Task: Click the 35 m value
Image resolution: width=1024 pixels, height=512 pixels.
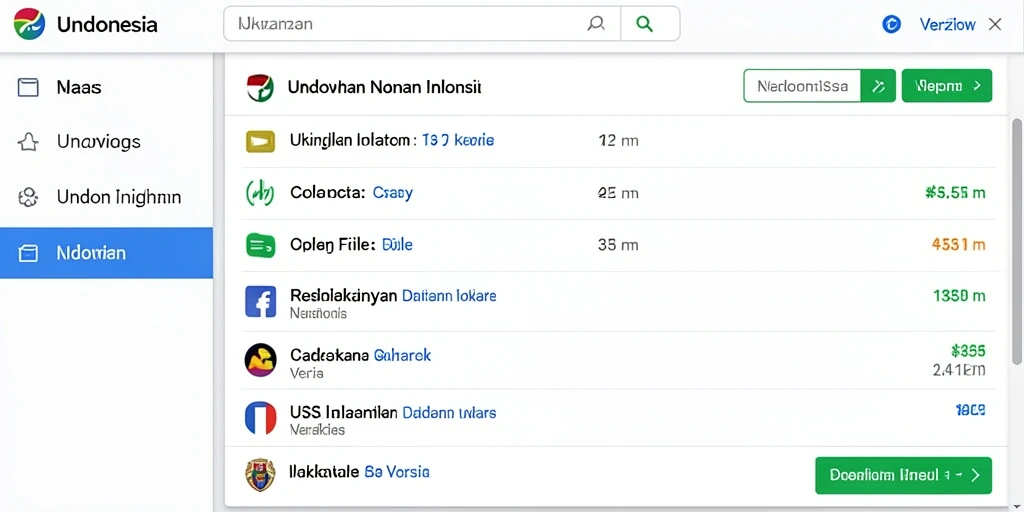Action: point(618,245)
